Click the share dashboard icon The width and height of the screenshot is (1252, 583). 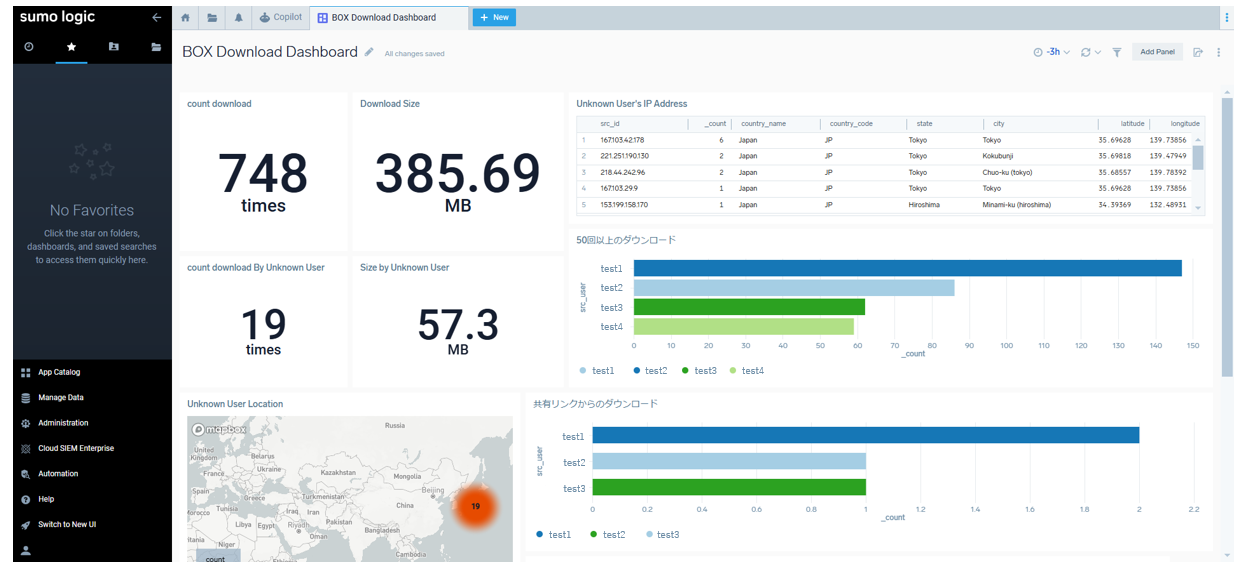click(1198, 52)
